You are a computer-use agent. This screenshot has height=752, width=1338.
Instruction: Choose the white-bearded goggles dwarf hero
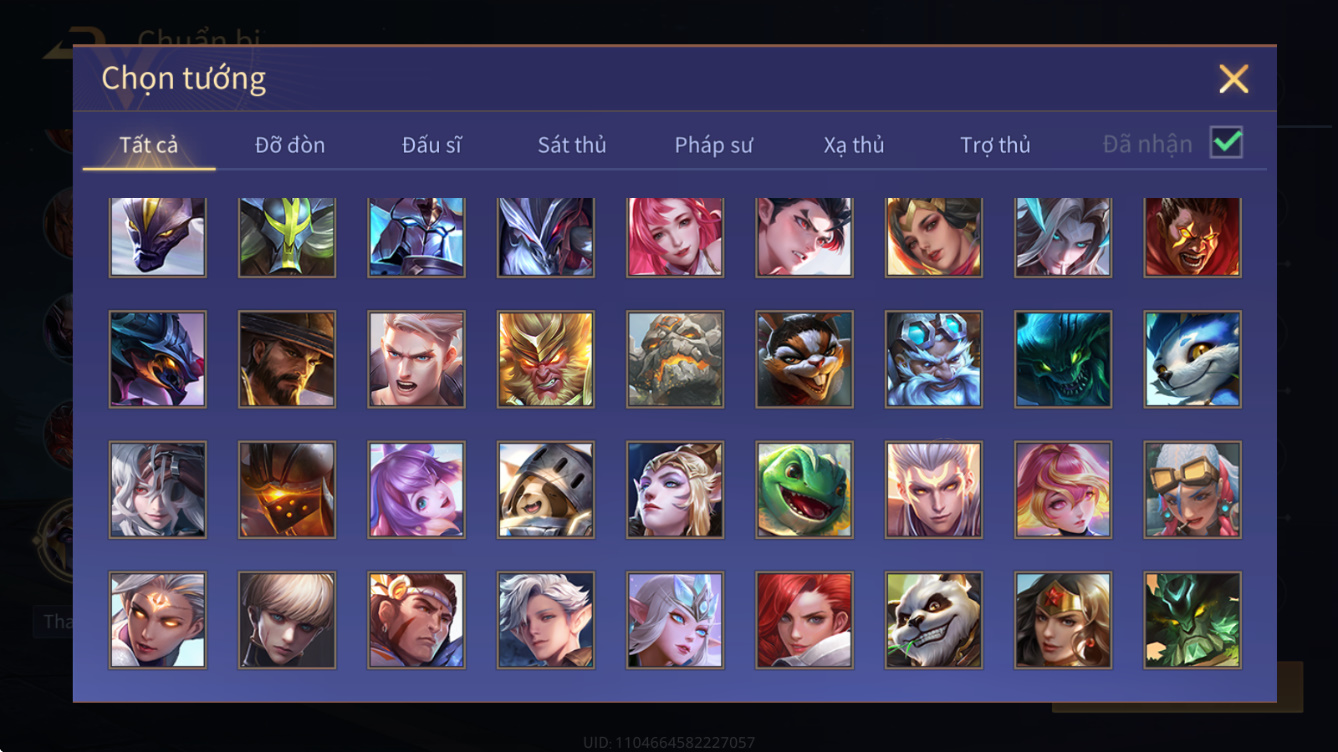pos(934,359)
